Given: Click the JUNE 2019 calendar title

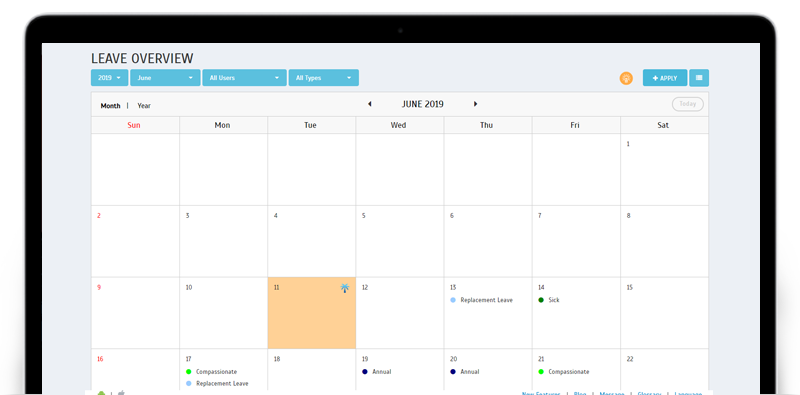Looking at the screenshot, I should coord(422,104).
